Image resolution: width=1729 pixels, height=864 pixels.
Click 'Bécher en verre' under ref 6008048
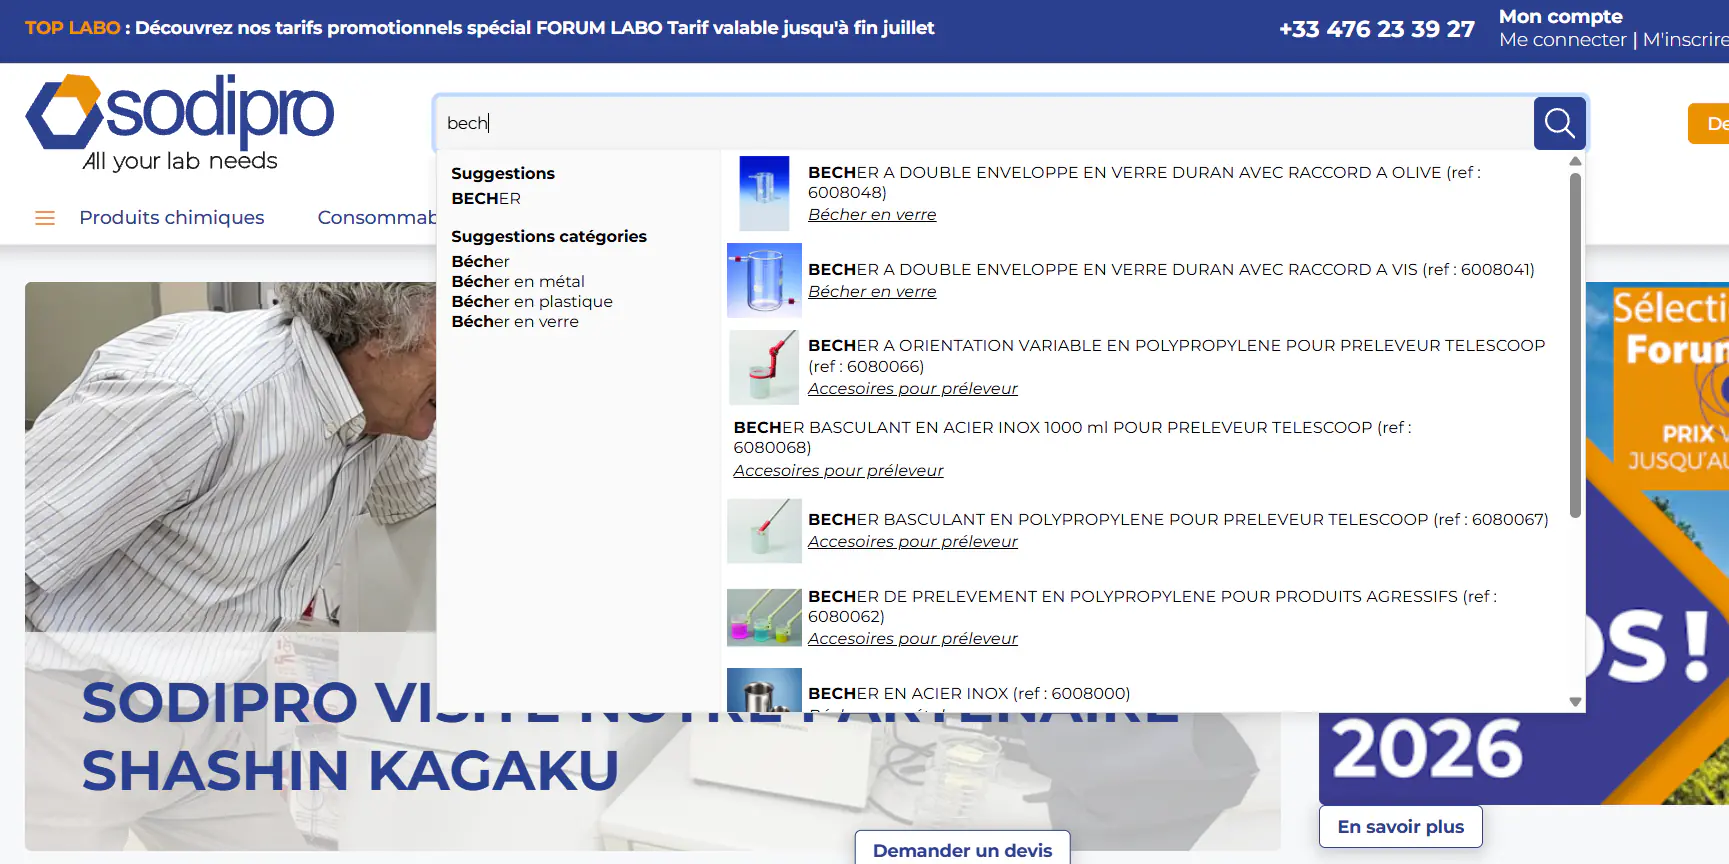pos(872,214)
